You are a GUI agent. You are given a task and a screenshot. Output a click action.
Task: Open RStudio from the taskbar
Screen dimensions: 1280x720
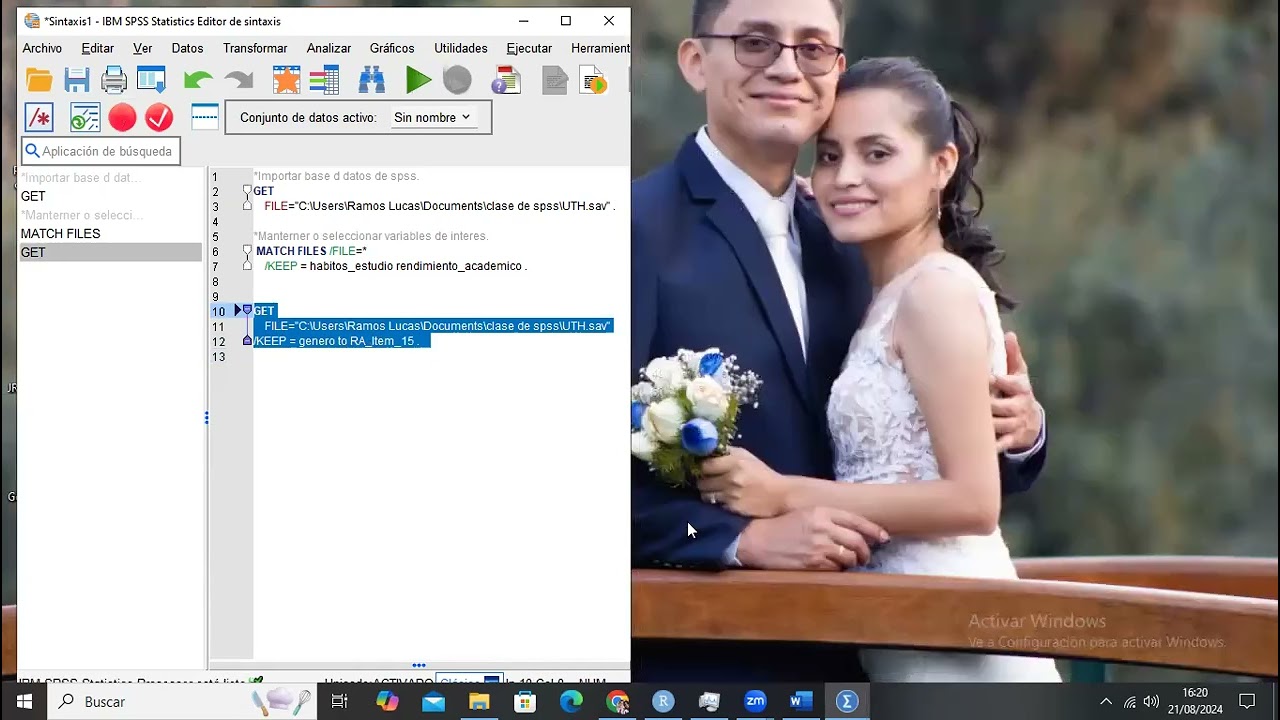(x=663, y=702)
